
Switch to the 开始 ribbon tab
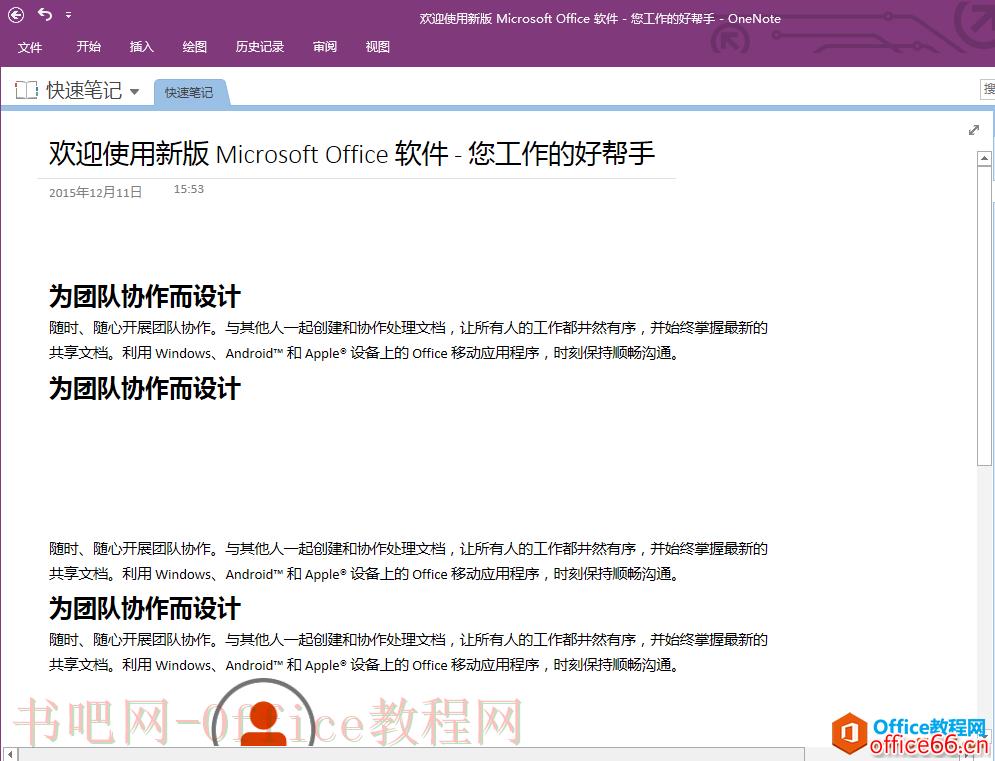88,46
